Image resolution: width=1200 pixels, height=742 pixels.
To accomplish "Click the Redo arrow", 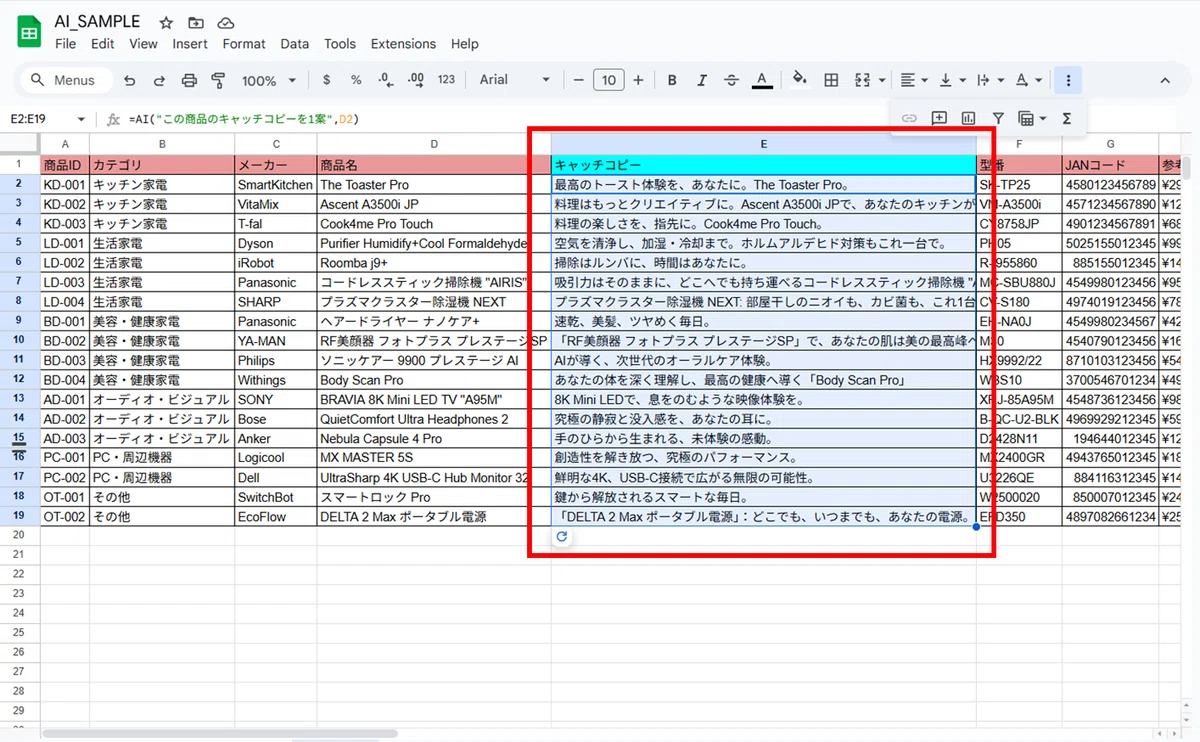I will click(159, 80).
